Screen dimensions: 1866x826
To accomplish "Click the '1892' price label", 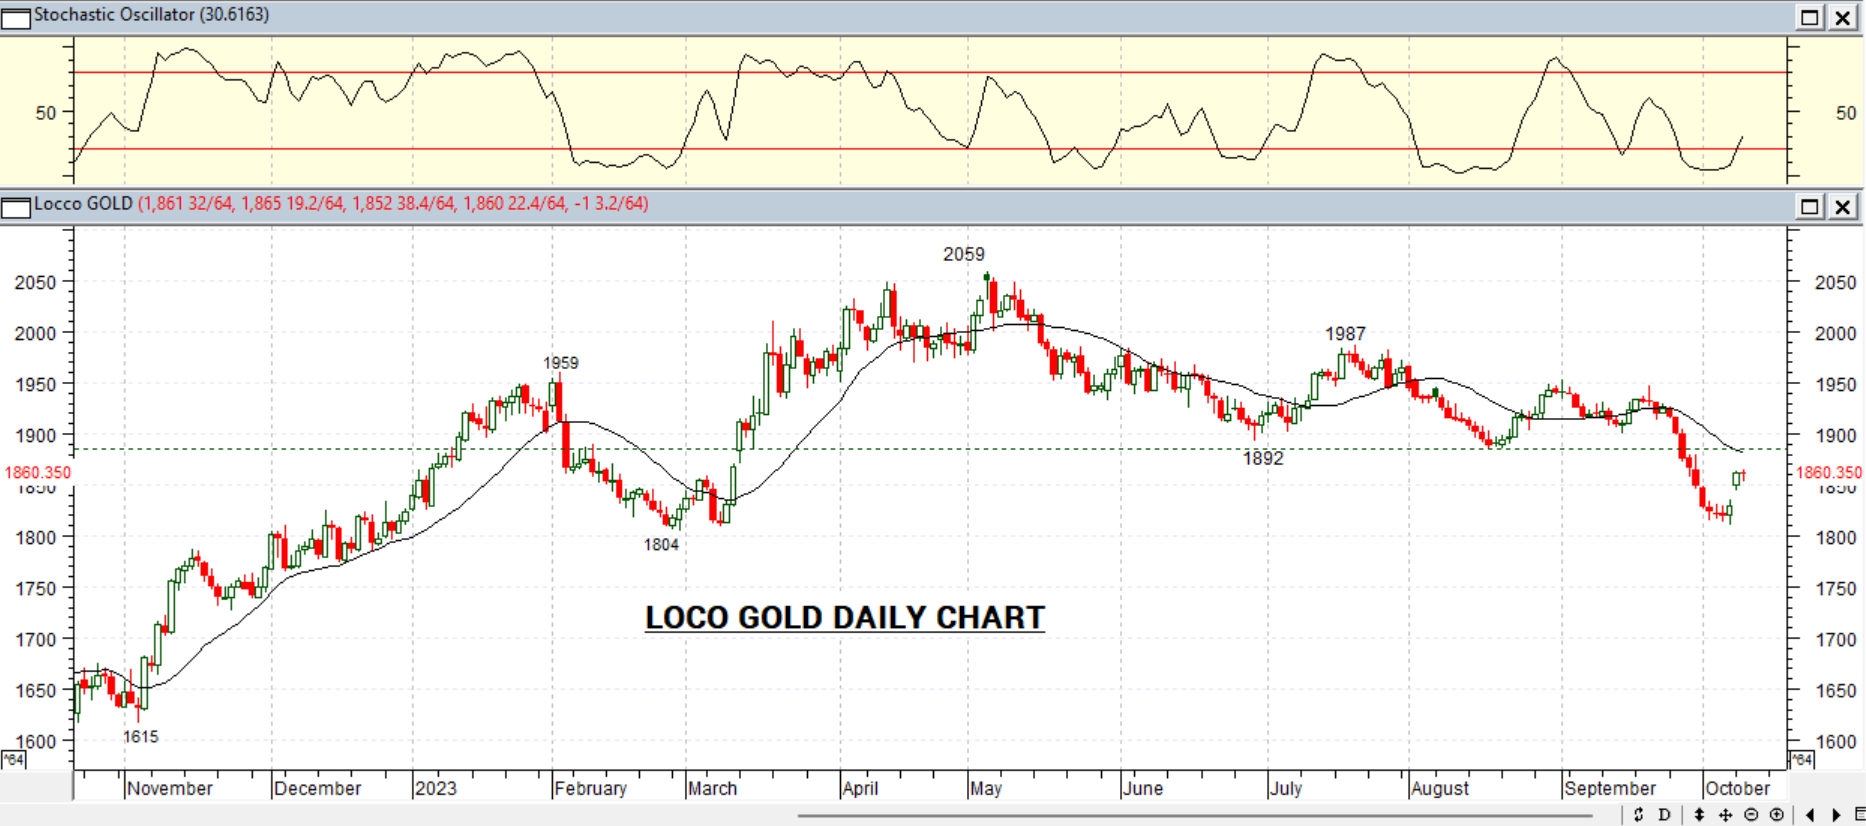I will (x=1263, y=458).
